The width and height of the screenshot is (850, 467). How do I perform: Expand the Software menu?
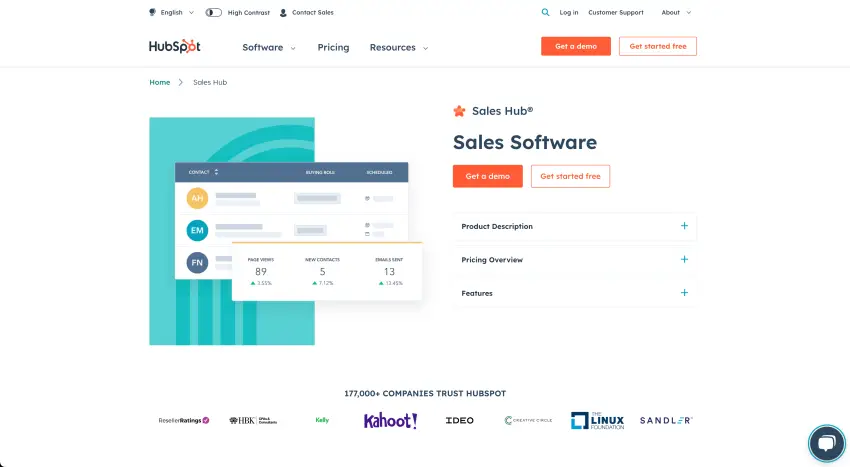pos(269,48)
